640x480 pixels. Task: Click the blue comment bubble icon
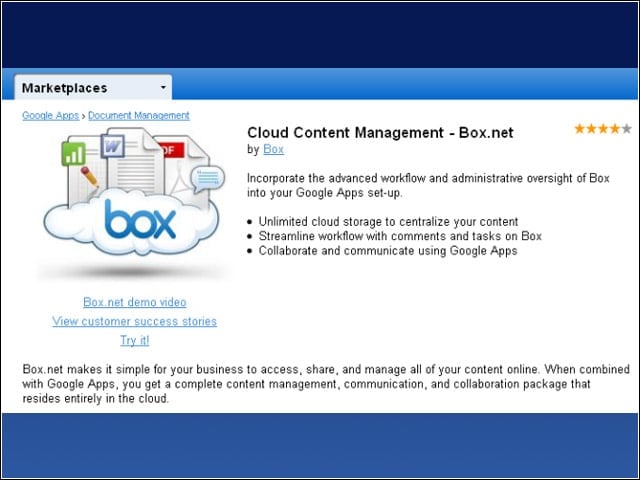pyautogui.click(x=208, y=178)
